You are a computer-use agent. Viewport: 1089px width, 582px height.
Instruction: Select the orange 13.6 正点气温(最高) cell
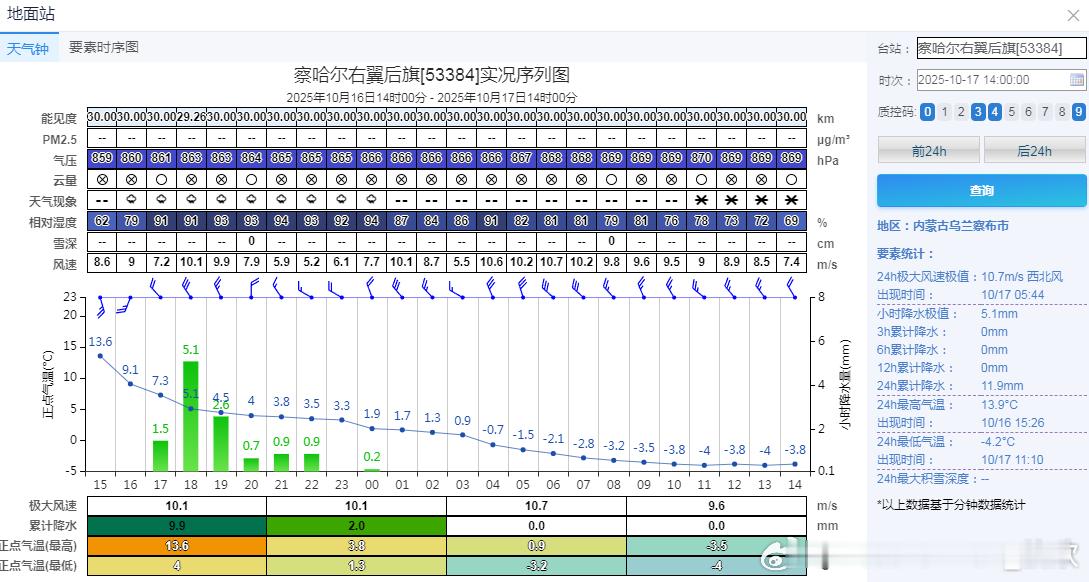pos(177,546)
